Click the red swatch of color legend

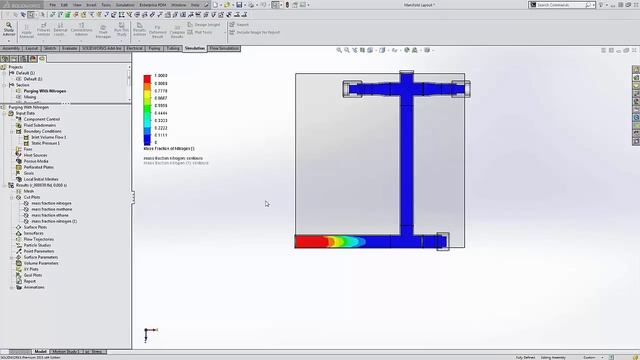(147, 79)
